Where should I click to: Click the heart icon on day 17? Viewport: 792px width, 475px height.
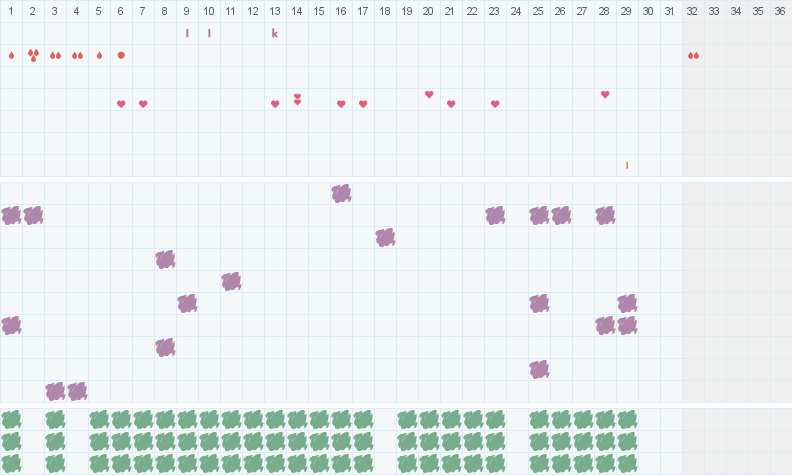pyautogui.click(x=363, y=104)
